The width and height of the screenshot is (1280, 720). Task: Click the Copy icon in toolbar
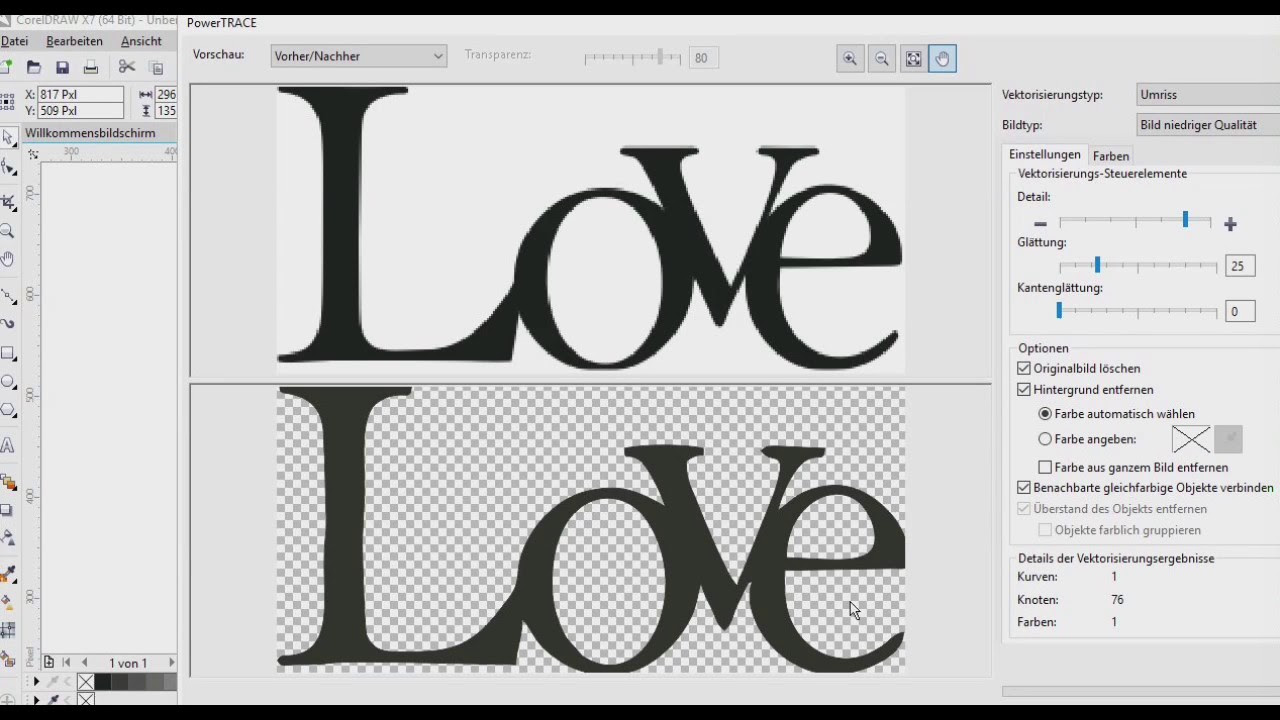(x=156, y=67)
